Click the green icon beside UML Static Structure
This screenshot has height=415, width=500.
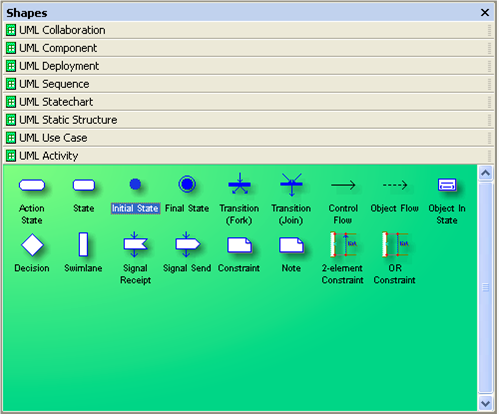pyautogui.click(x=11, y=120)
